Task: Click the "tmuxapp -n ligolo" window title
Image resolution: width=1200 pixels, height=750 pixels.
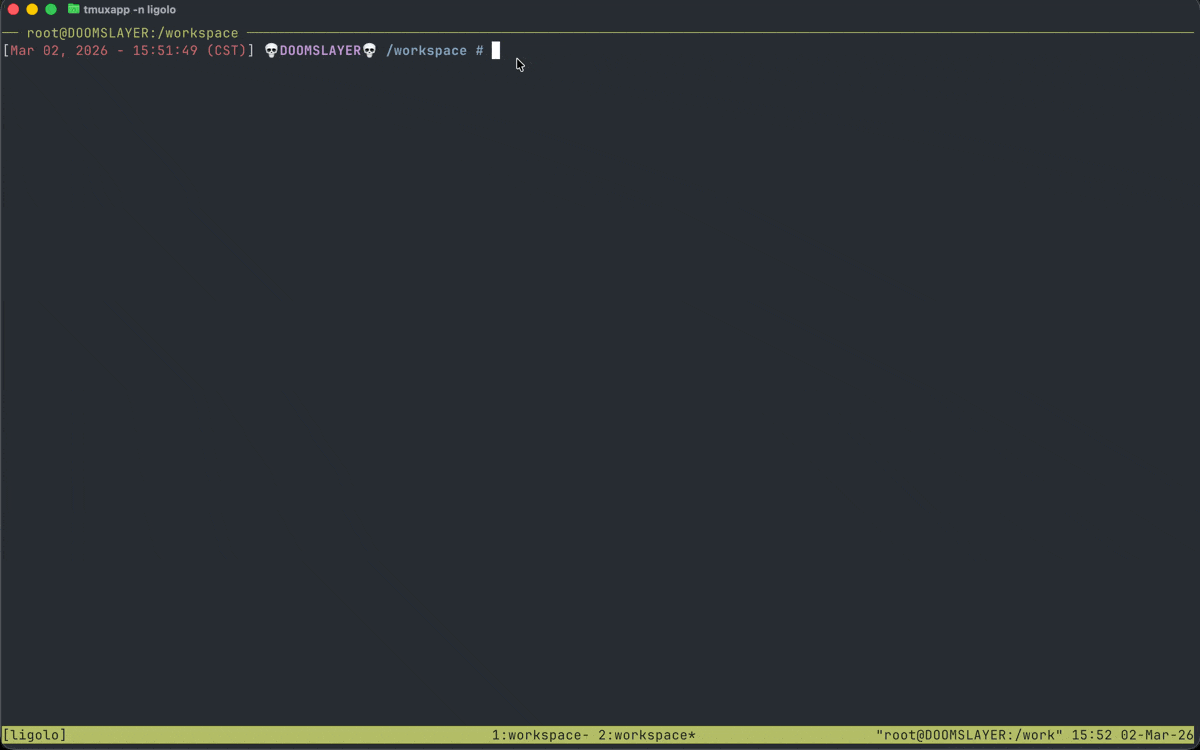Action: pos(129,9)
